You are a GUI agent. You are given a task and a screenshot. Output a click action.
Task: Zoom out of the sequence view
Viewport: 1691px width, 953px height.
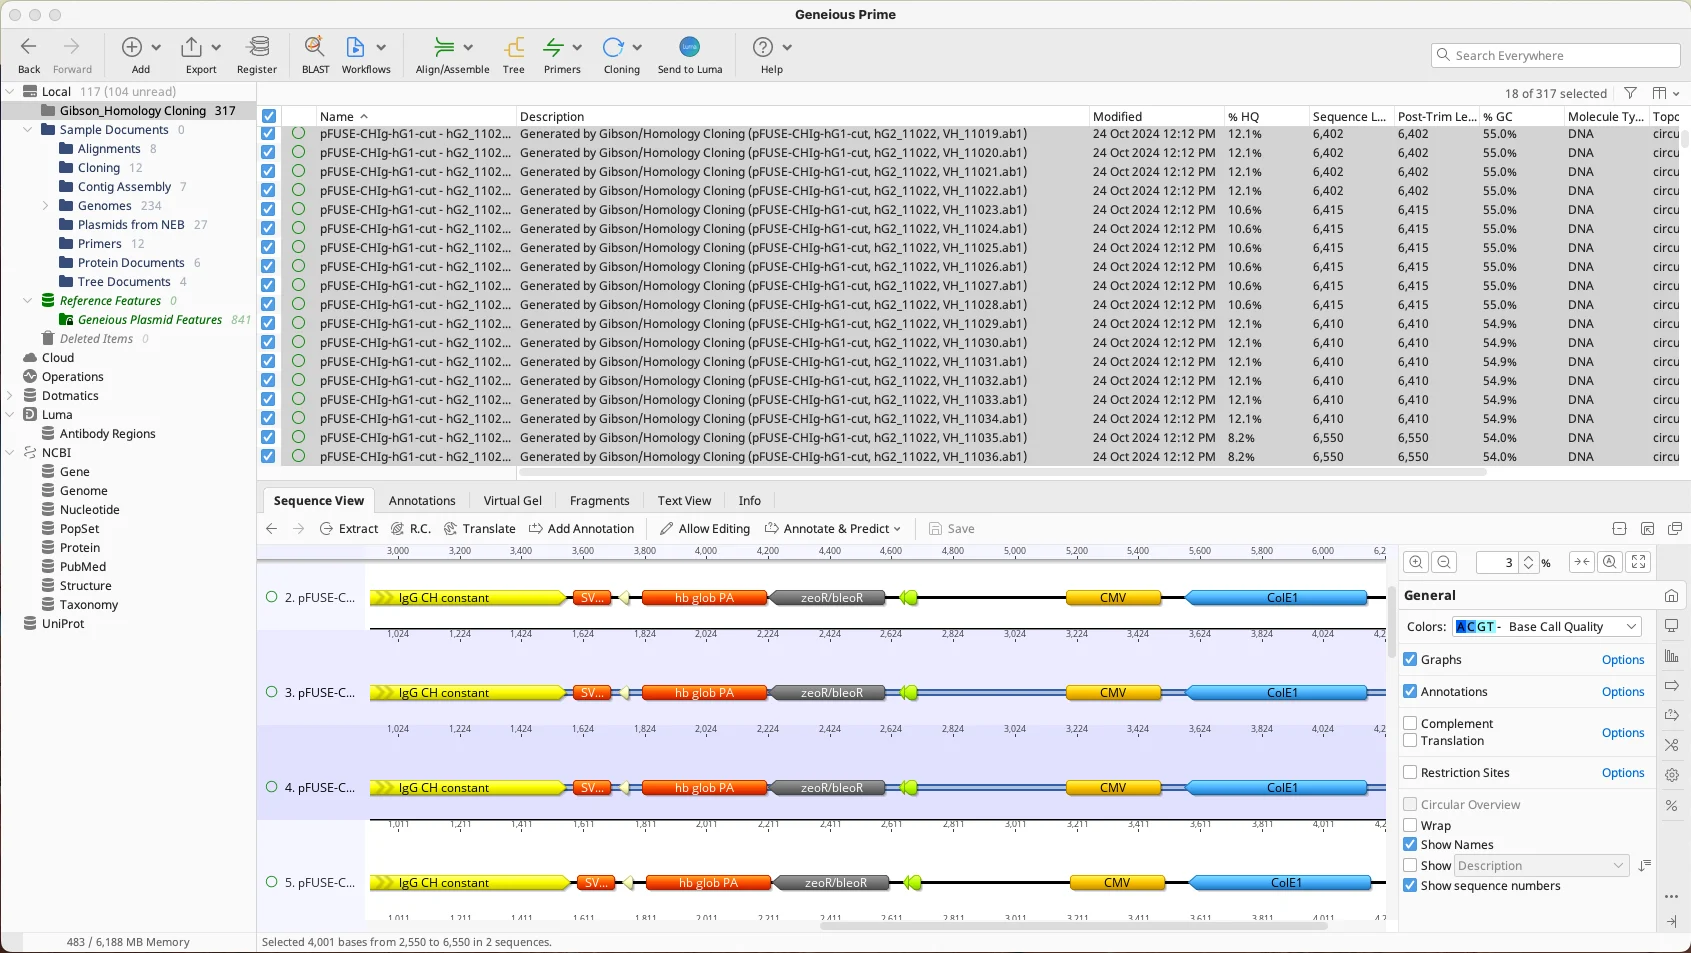click(x=1444, y=562)
